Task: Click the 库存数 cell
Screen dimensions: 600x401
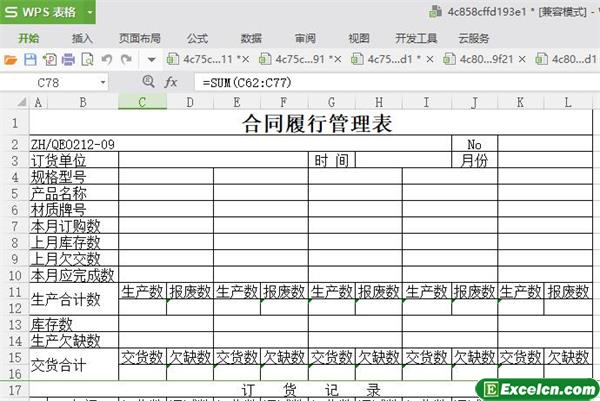Action: (74, 324)
